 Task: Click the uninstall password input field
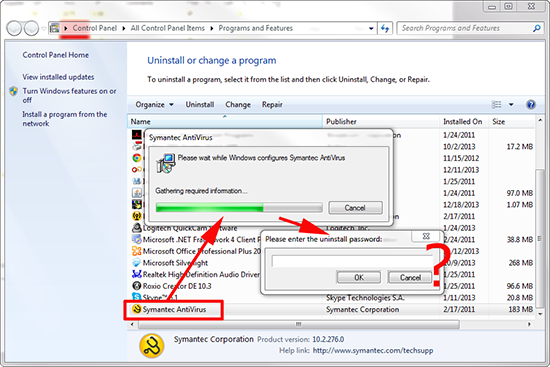pyautogui.click(x=352, y=261)
